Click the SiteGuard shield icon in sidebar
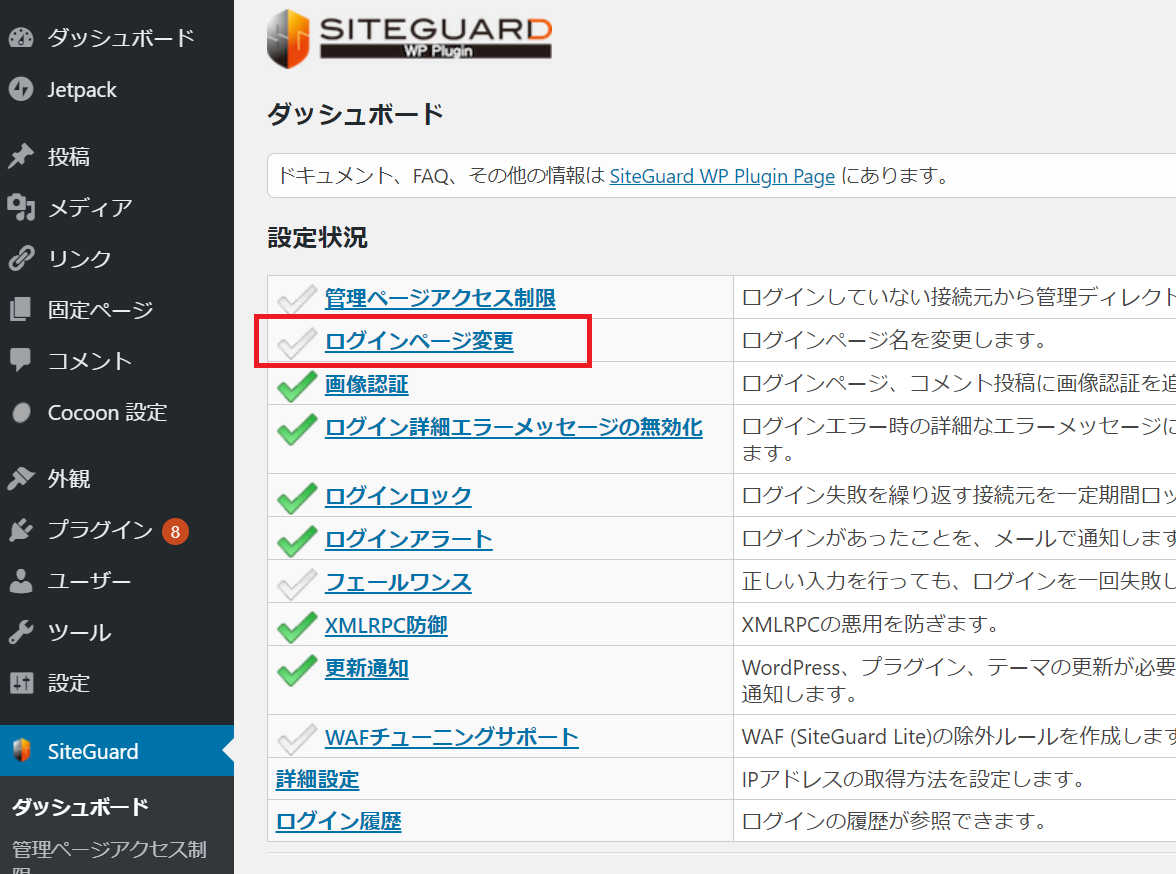1176x874 pixels. (22, 750)
